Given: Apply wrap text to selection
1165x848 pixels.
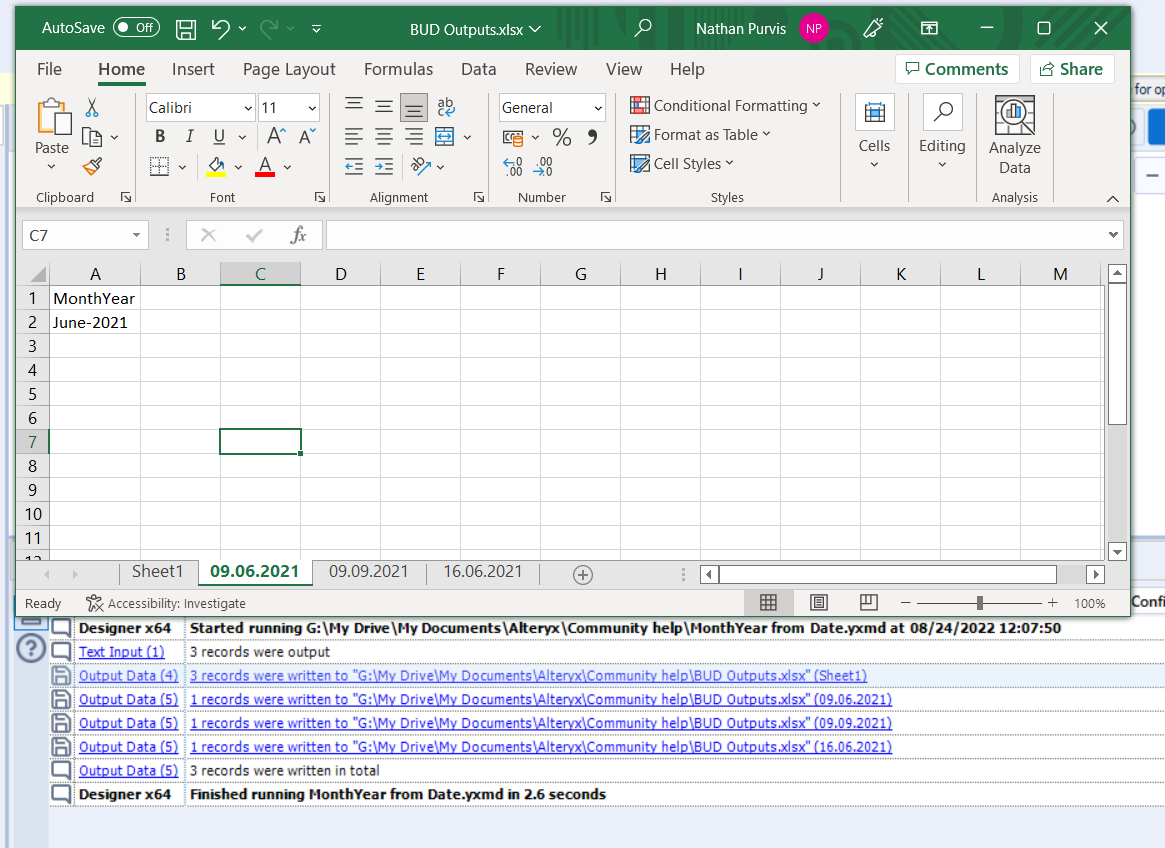Looking at the screenshot, I should (x=444, y=107).
